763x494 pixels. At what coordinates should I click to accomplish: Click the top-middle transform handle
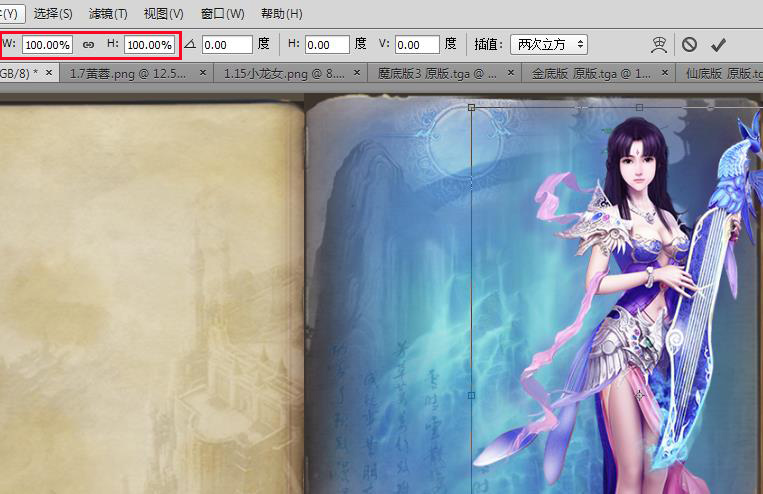[x=639, y=107]
